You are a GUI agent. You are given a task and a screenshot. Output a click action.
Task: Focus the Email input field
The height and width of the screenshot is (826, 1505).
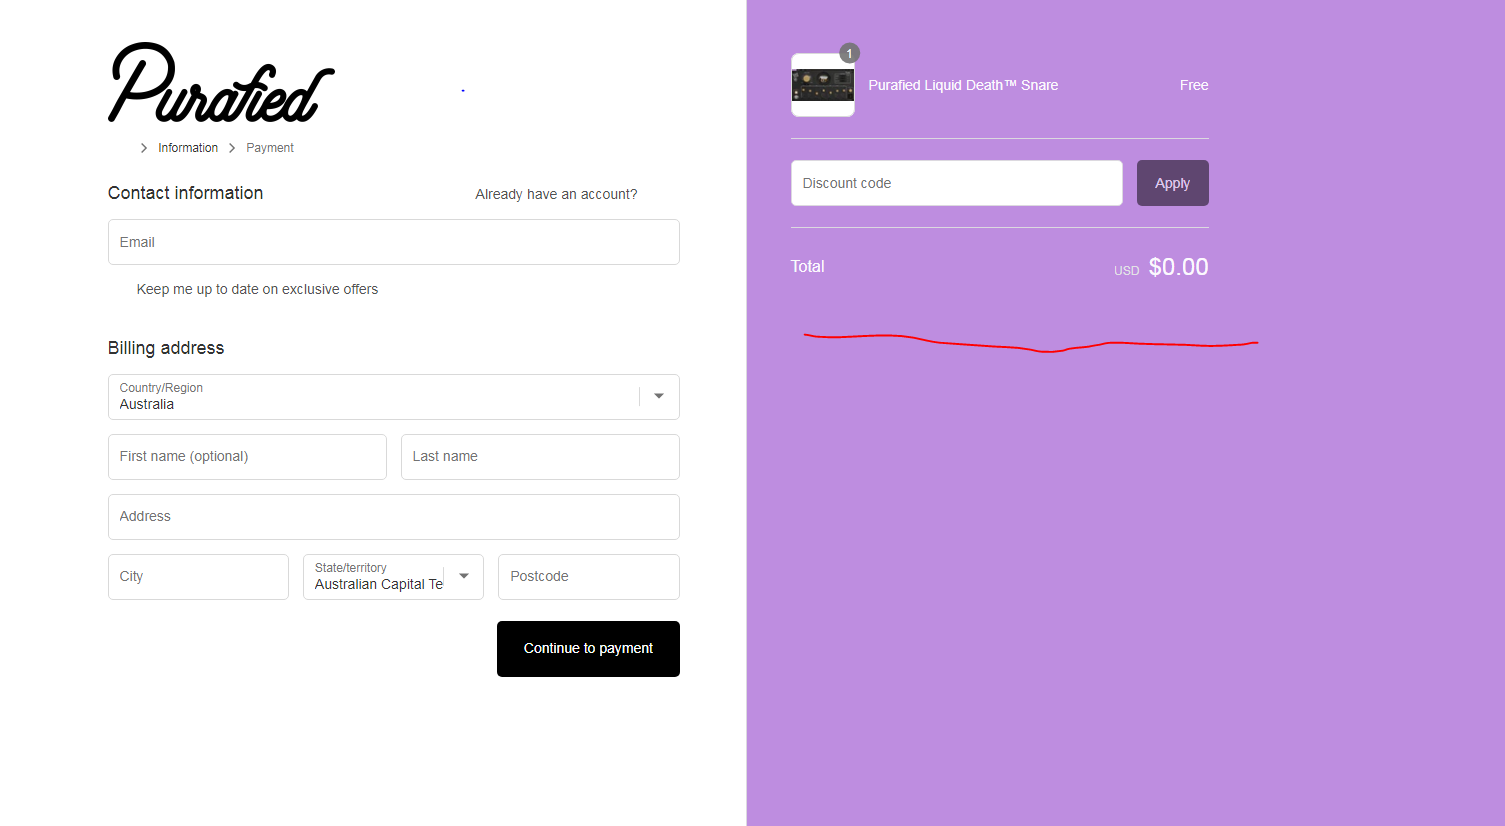tap(394, 242)
